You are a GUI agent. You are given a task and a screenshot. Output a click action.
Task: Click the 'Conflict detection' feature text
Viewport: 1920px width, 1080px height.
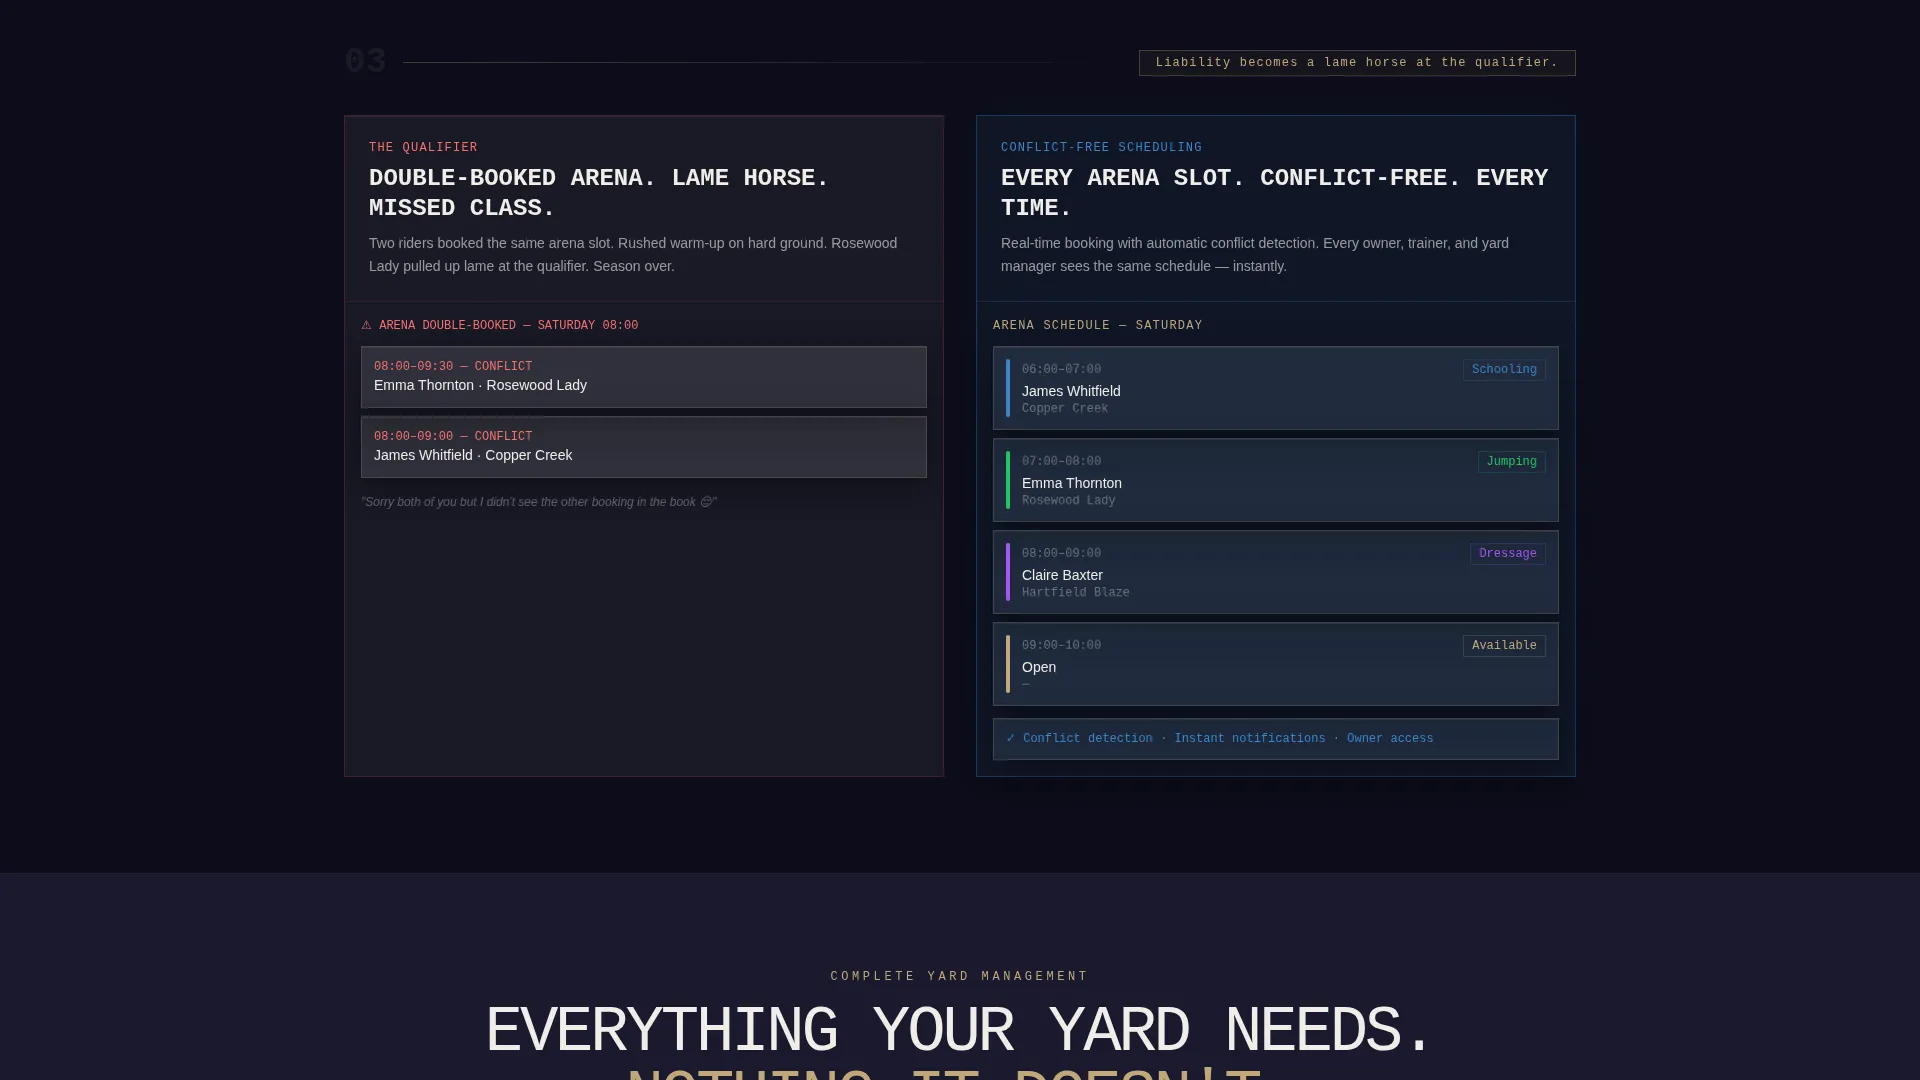pos(1087,739)
